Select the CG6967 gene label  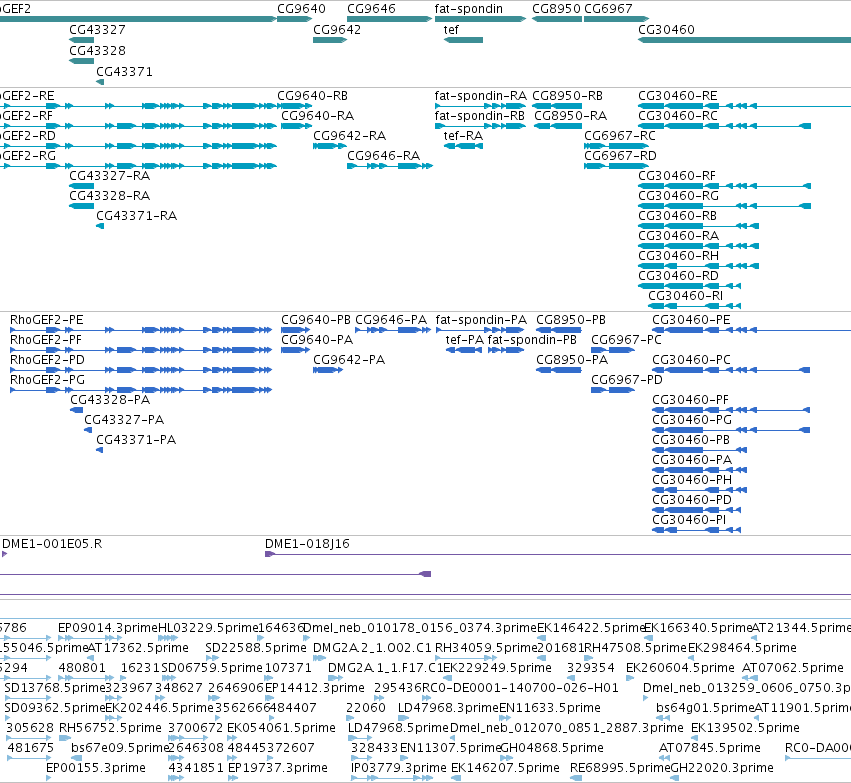click(x=608, y=9)
